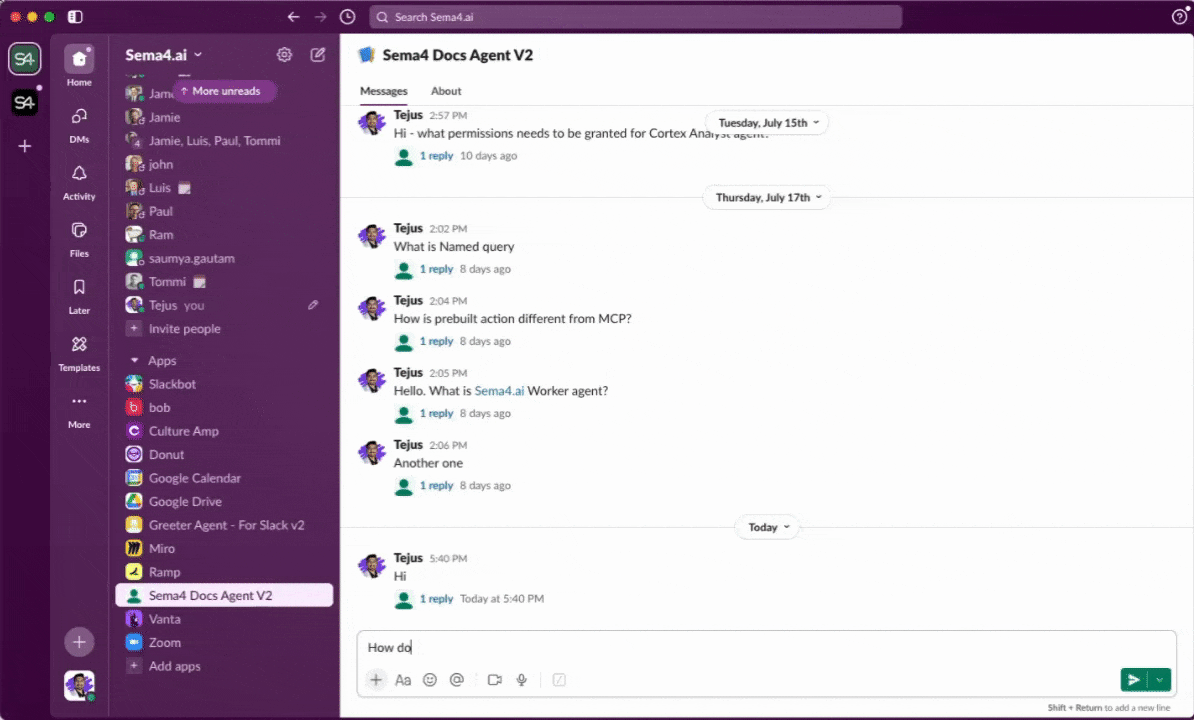Viewport: 1194px width, 720px height.
Task: Open the emoji picker in composer
Action: [430, 680]
